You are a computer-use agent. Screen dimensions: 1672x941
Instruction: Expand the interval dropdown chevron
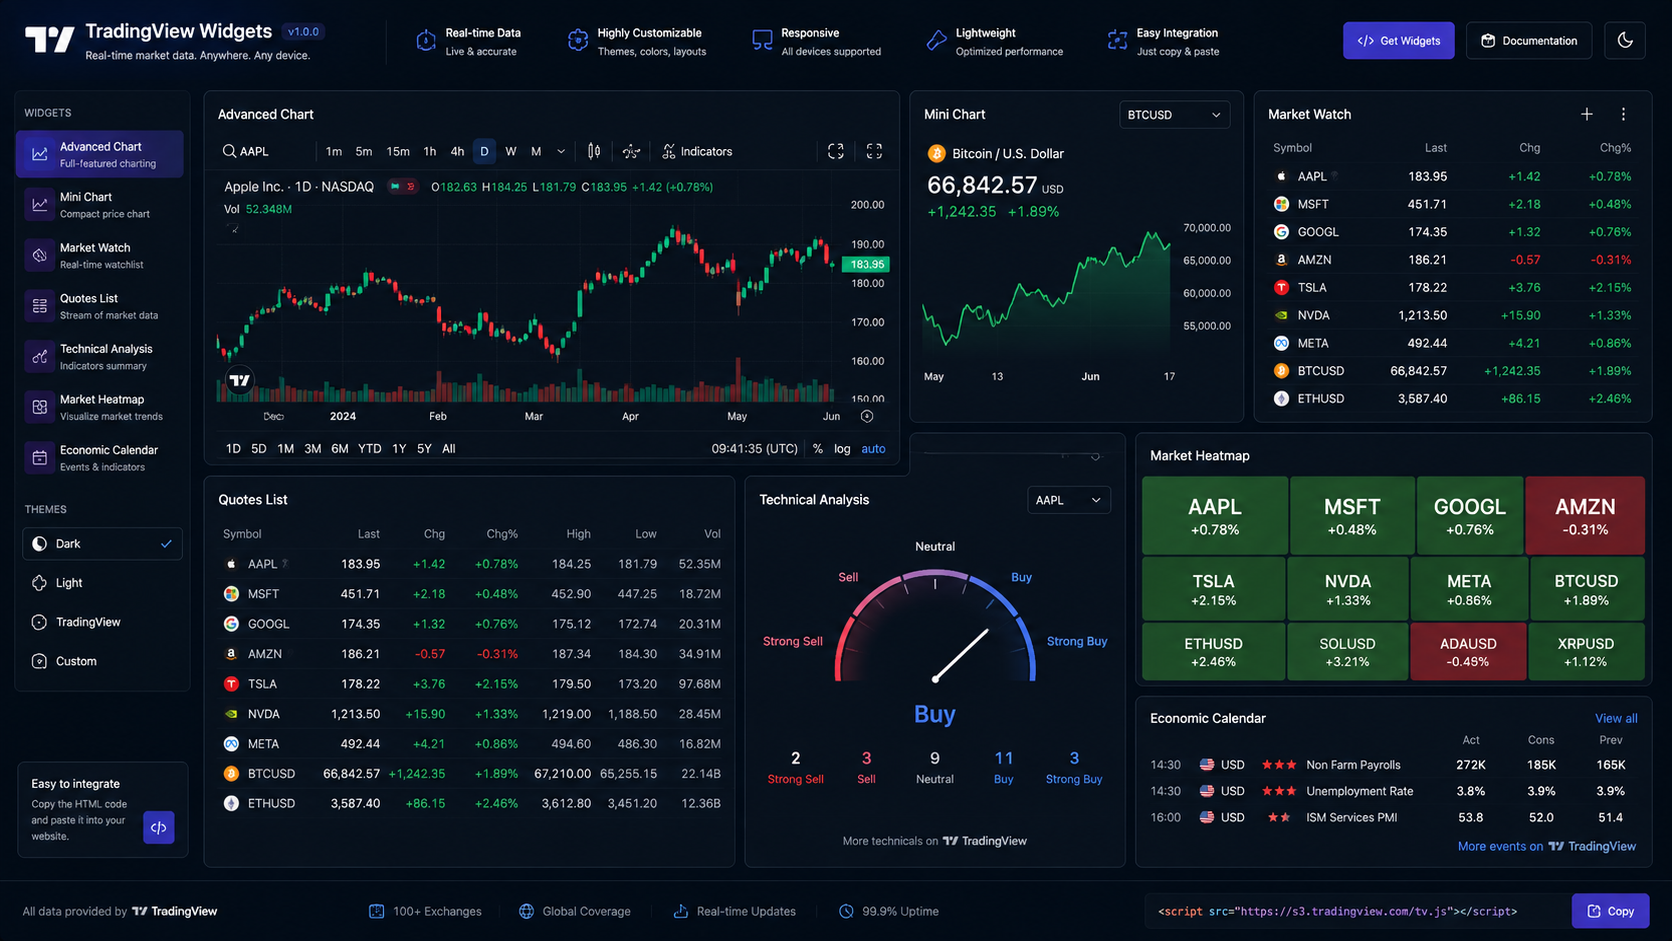click(x=561, y=151)
